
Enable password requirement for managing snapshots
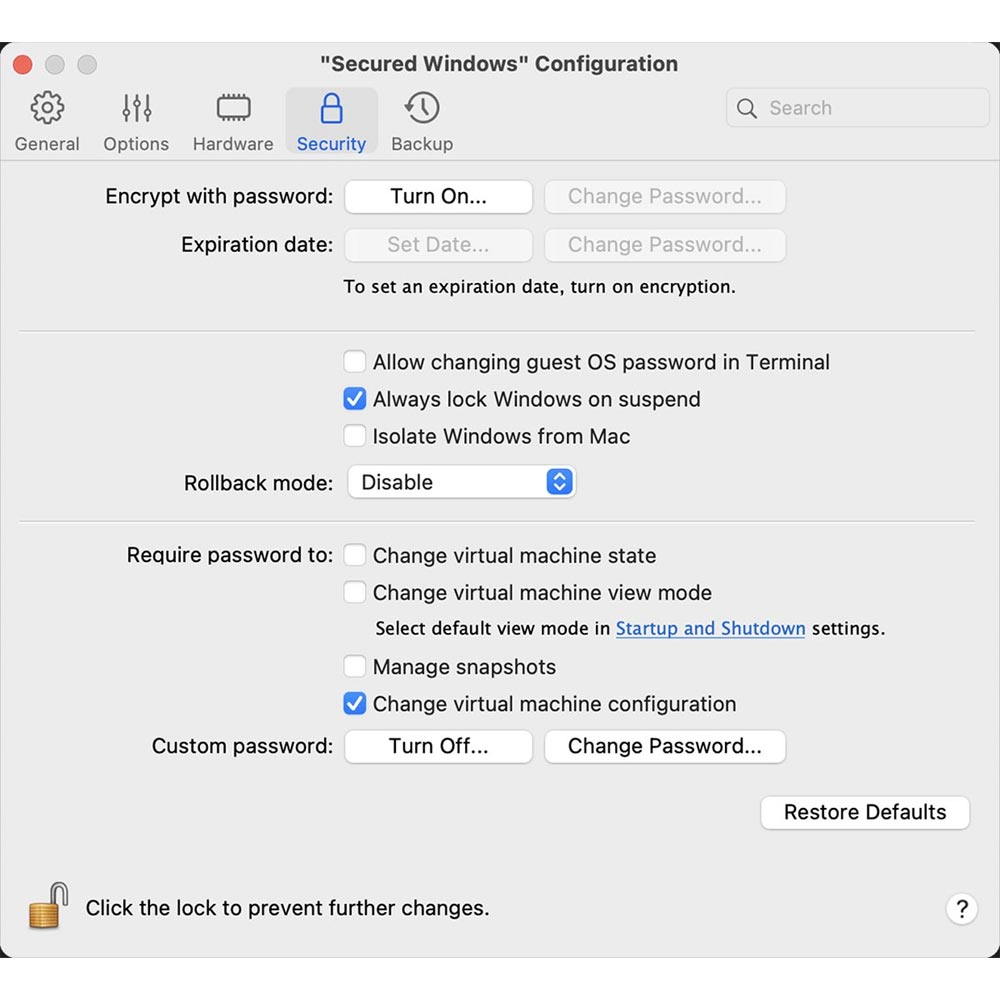click(355, 666)
